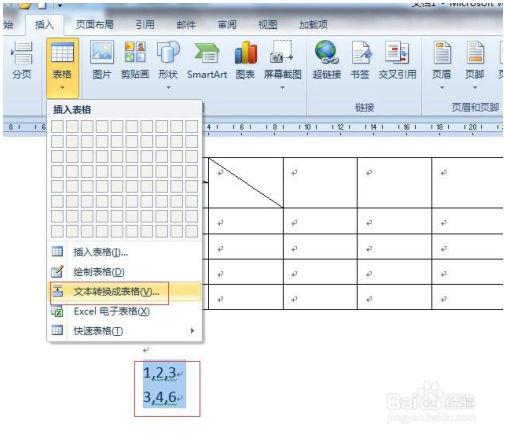This screenshot has height=438, width=506.
Task: Click the Chart (图表) icon
Action: pos(245,60)
